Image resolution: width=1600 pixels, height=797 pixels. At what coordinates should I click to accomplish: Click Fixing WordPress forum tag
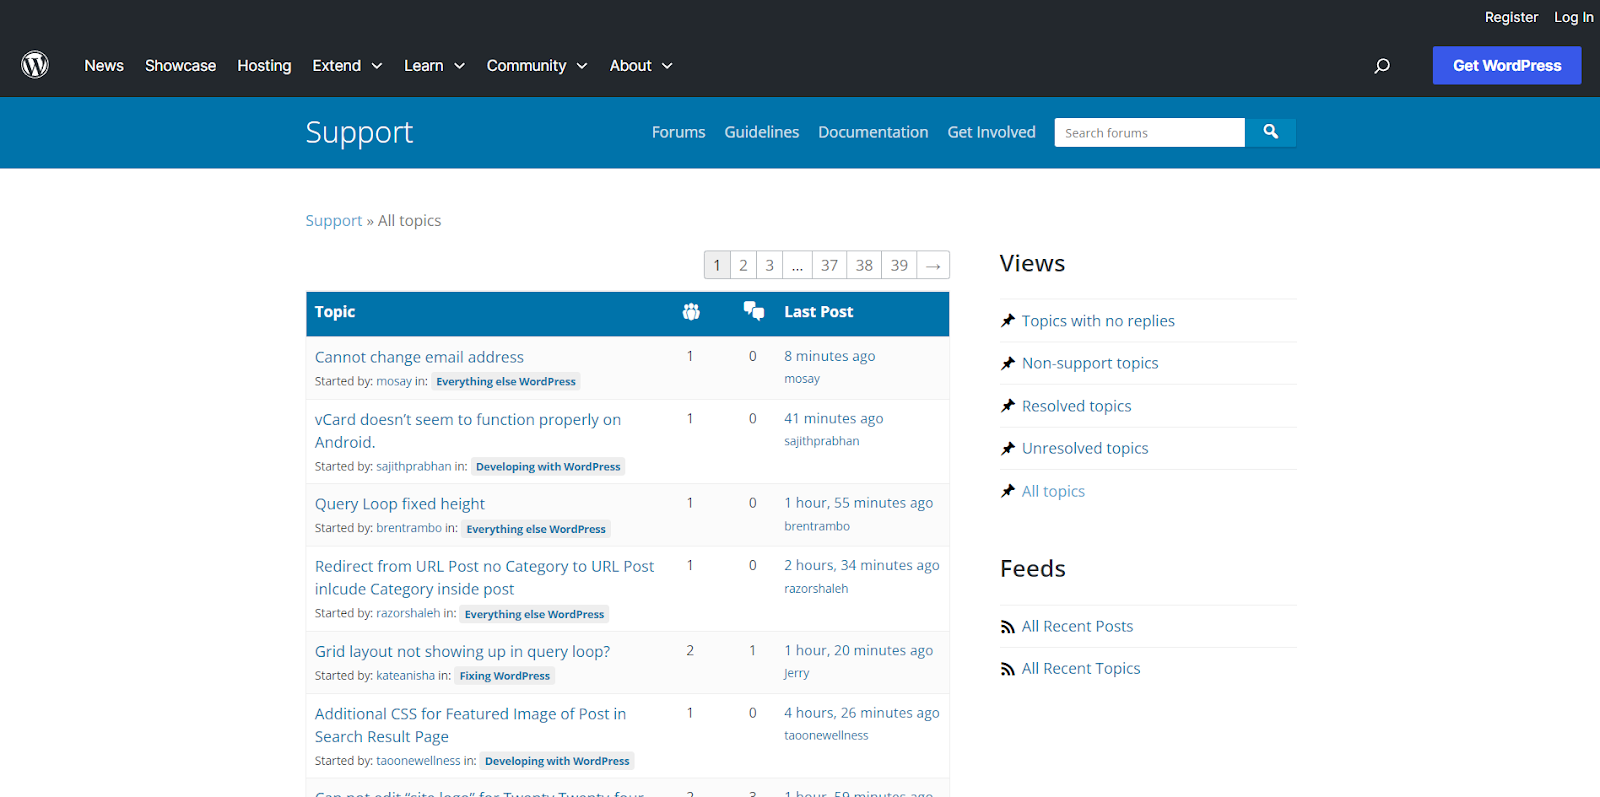pyautogui.click(x=505, y=676)
